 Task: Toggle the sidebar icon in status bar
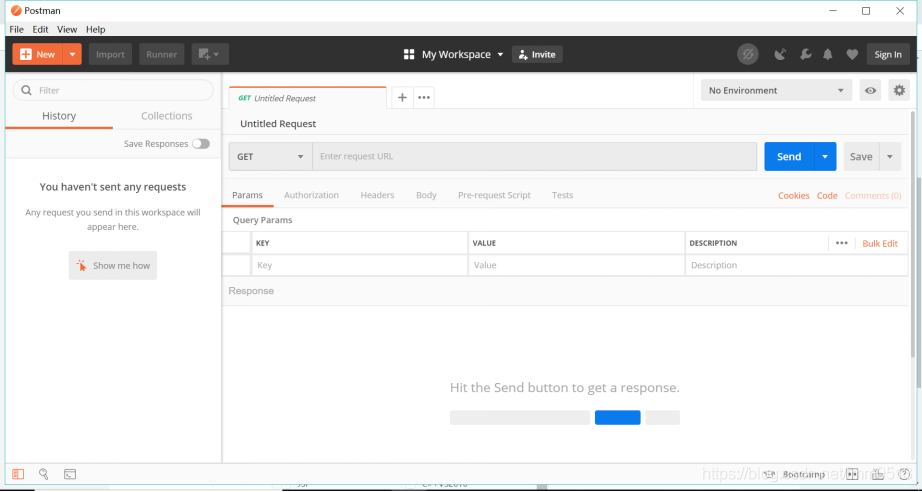point(18,474)
